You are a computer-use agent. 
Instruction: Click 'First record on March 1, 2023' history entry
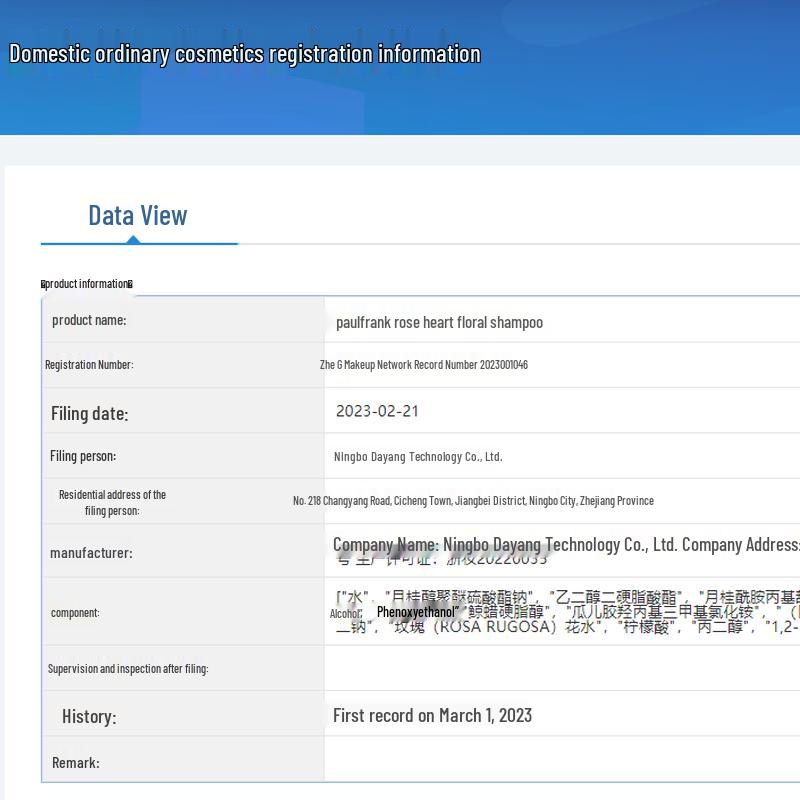point(432,715)
